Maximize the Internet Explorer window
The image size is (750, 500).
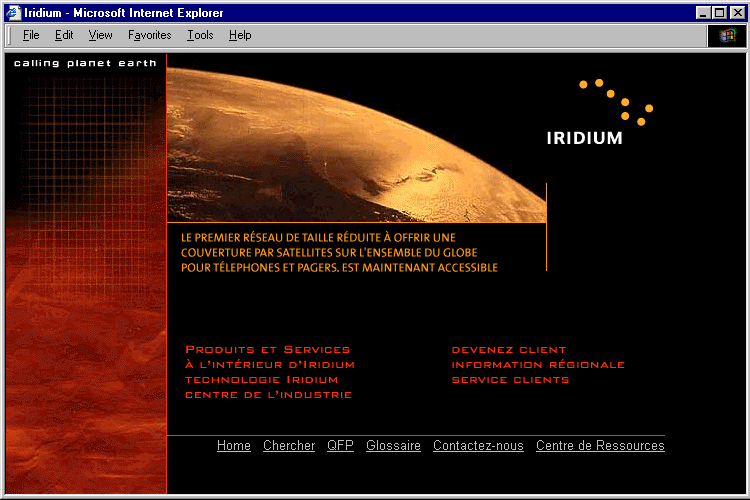tap(719, 13)
